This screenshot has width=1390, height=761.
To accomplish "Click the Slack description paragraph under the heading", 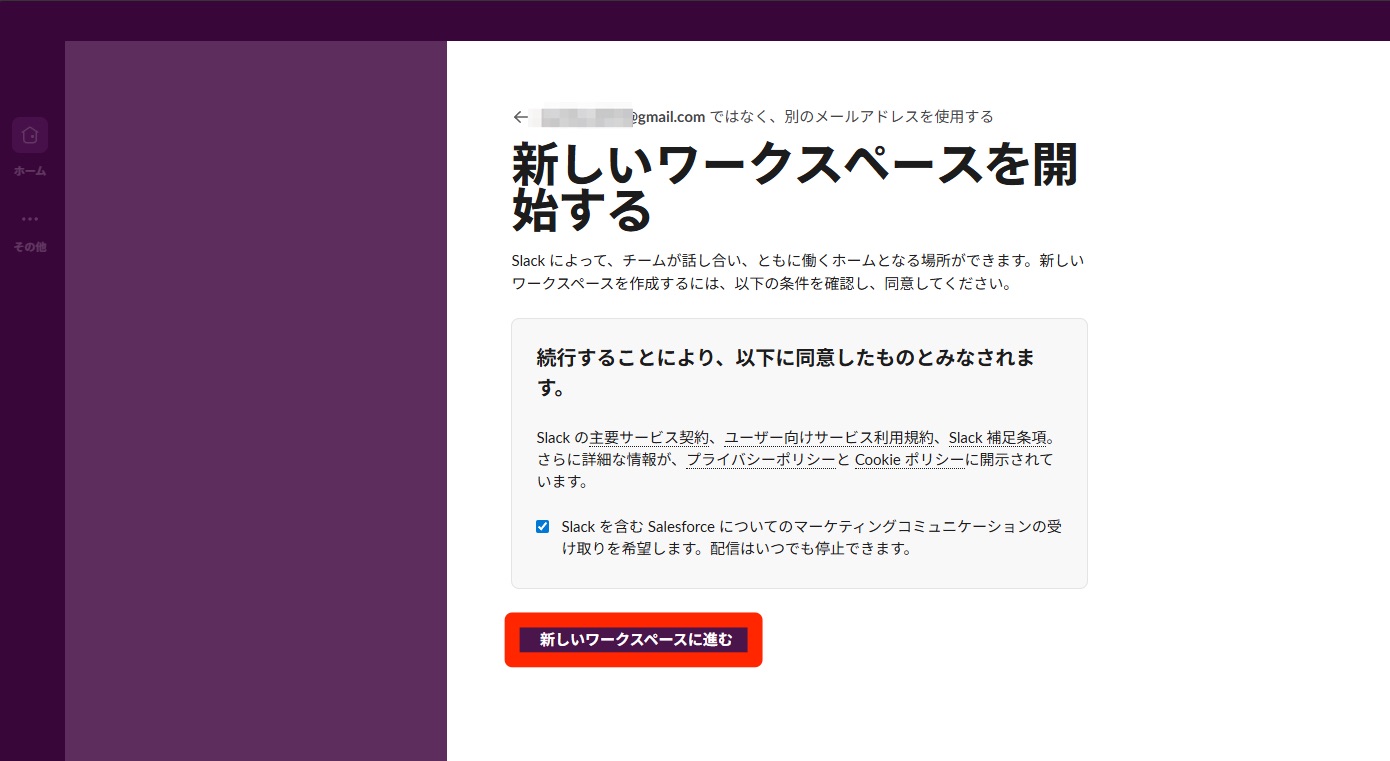I will tap(797, 272).
